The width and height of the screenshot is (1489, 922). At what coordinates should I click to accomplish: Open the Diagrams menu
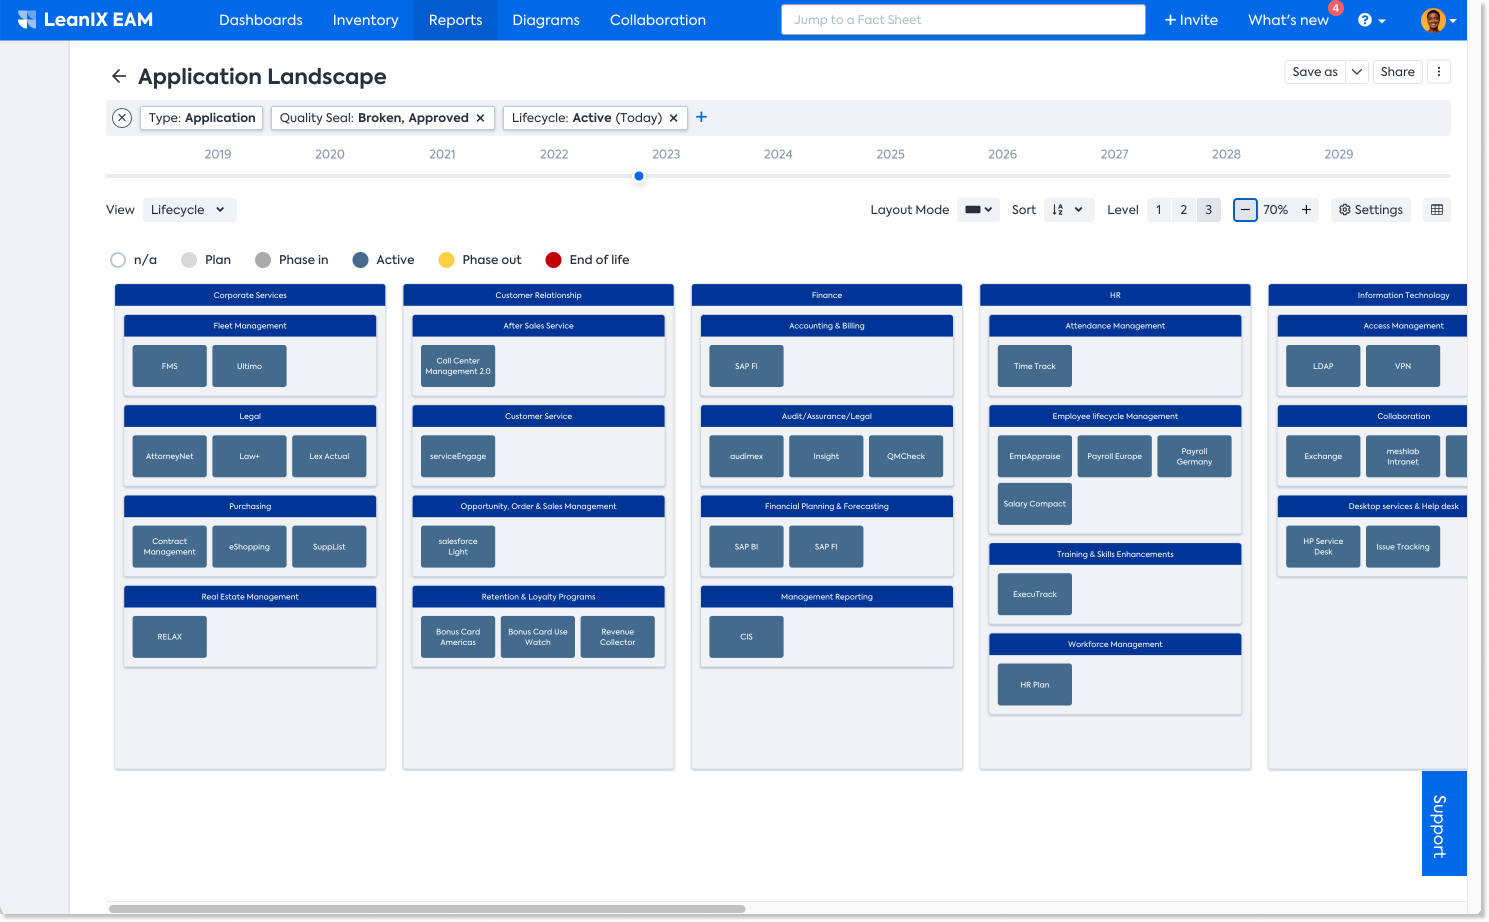tap(546, 20)
